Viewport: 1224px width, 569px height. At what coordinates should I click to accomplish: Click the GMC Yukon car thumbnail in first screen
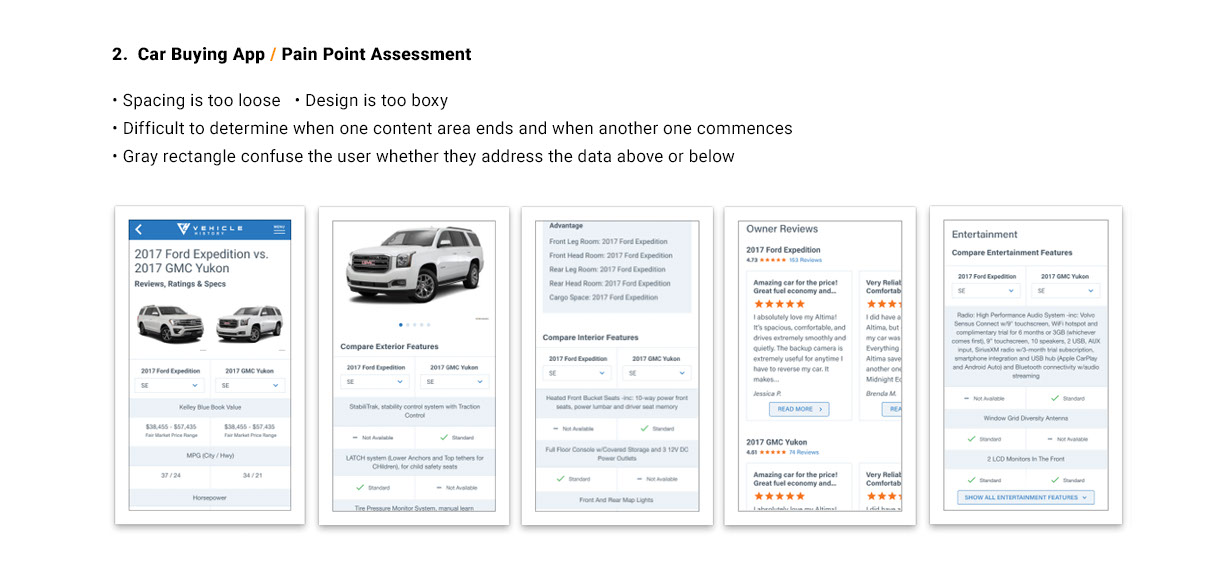[x=250, y=323]
